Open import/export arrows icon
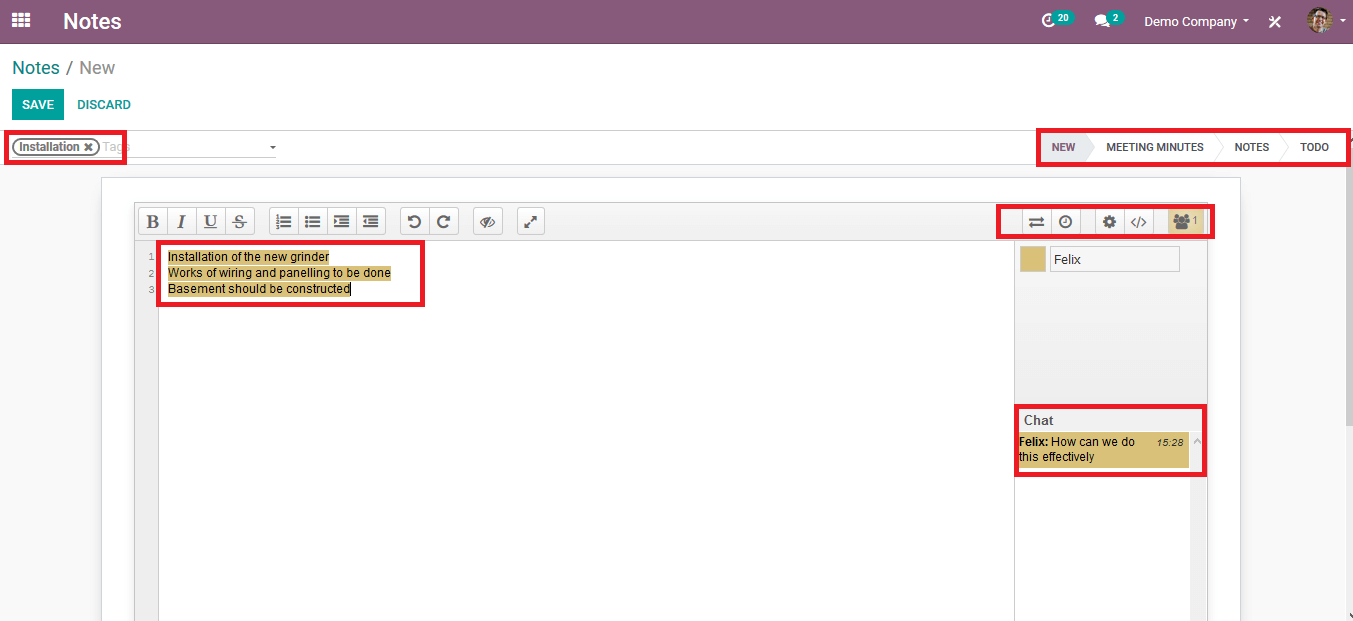 click(x=1036, y=222)
